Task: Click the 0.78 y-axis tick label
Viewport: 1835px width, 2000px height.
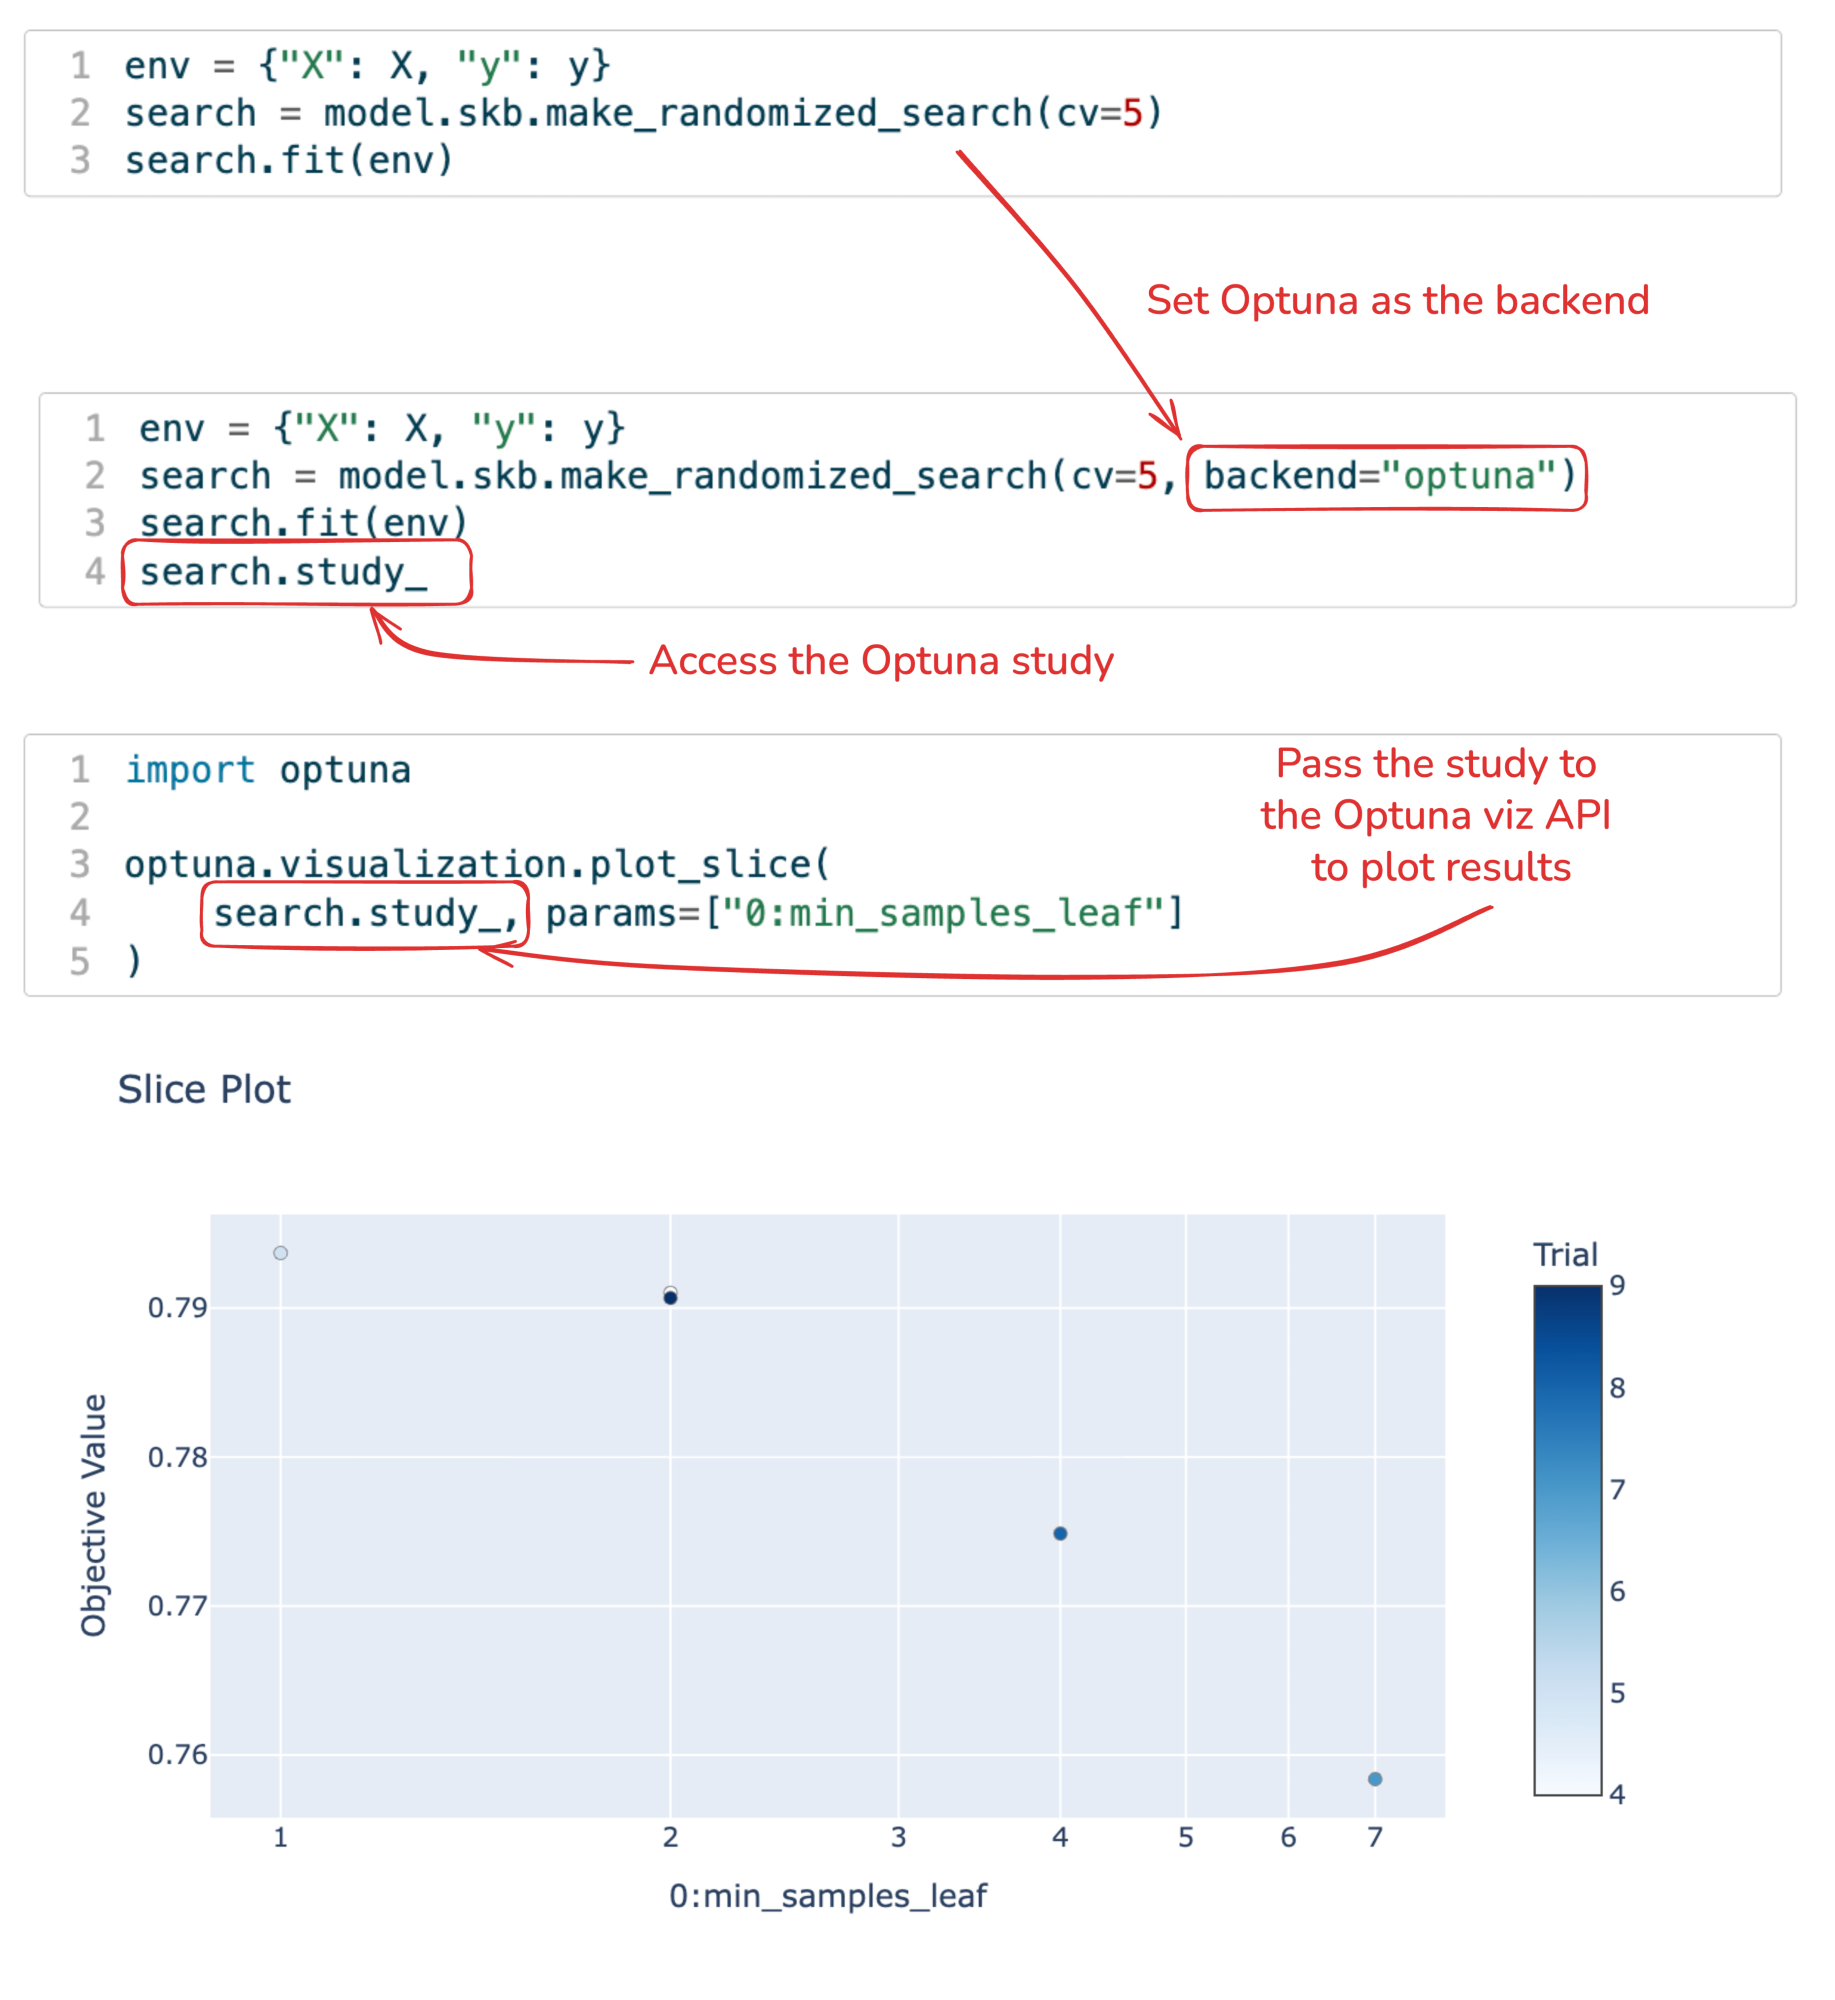Action: (177, 1458)
